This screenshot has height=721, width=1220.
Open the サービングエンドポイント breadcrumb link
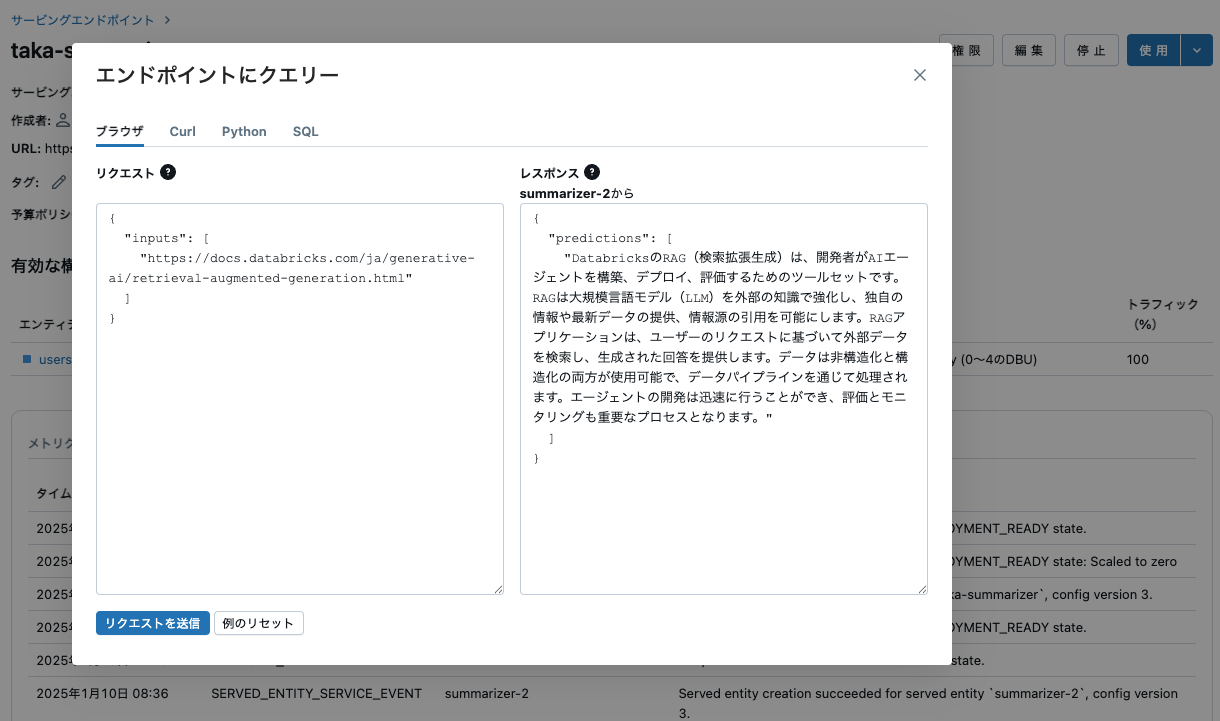pyautogui.click(x=82, y=18)
